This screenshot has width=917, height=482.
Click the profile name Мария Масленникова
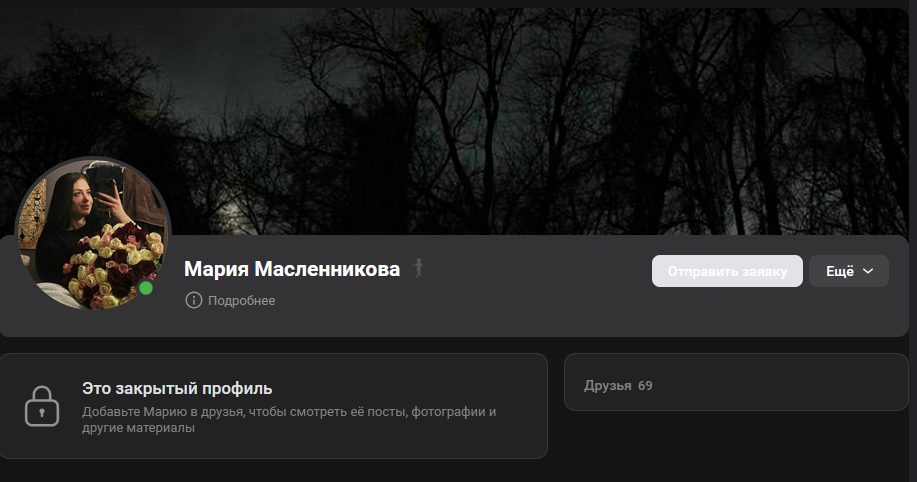pyautogui.click(x=292, y=269)
